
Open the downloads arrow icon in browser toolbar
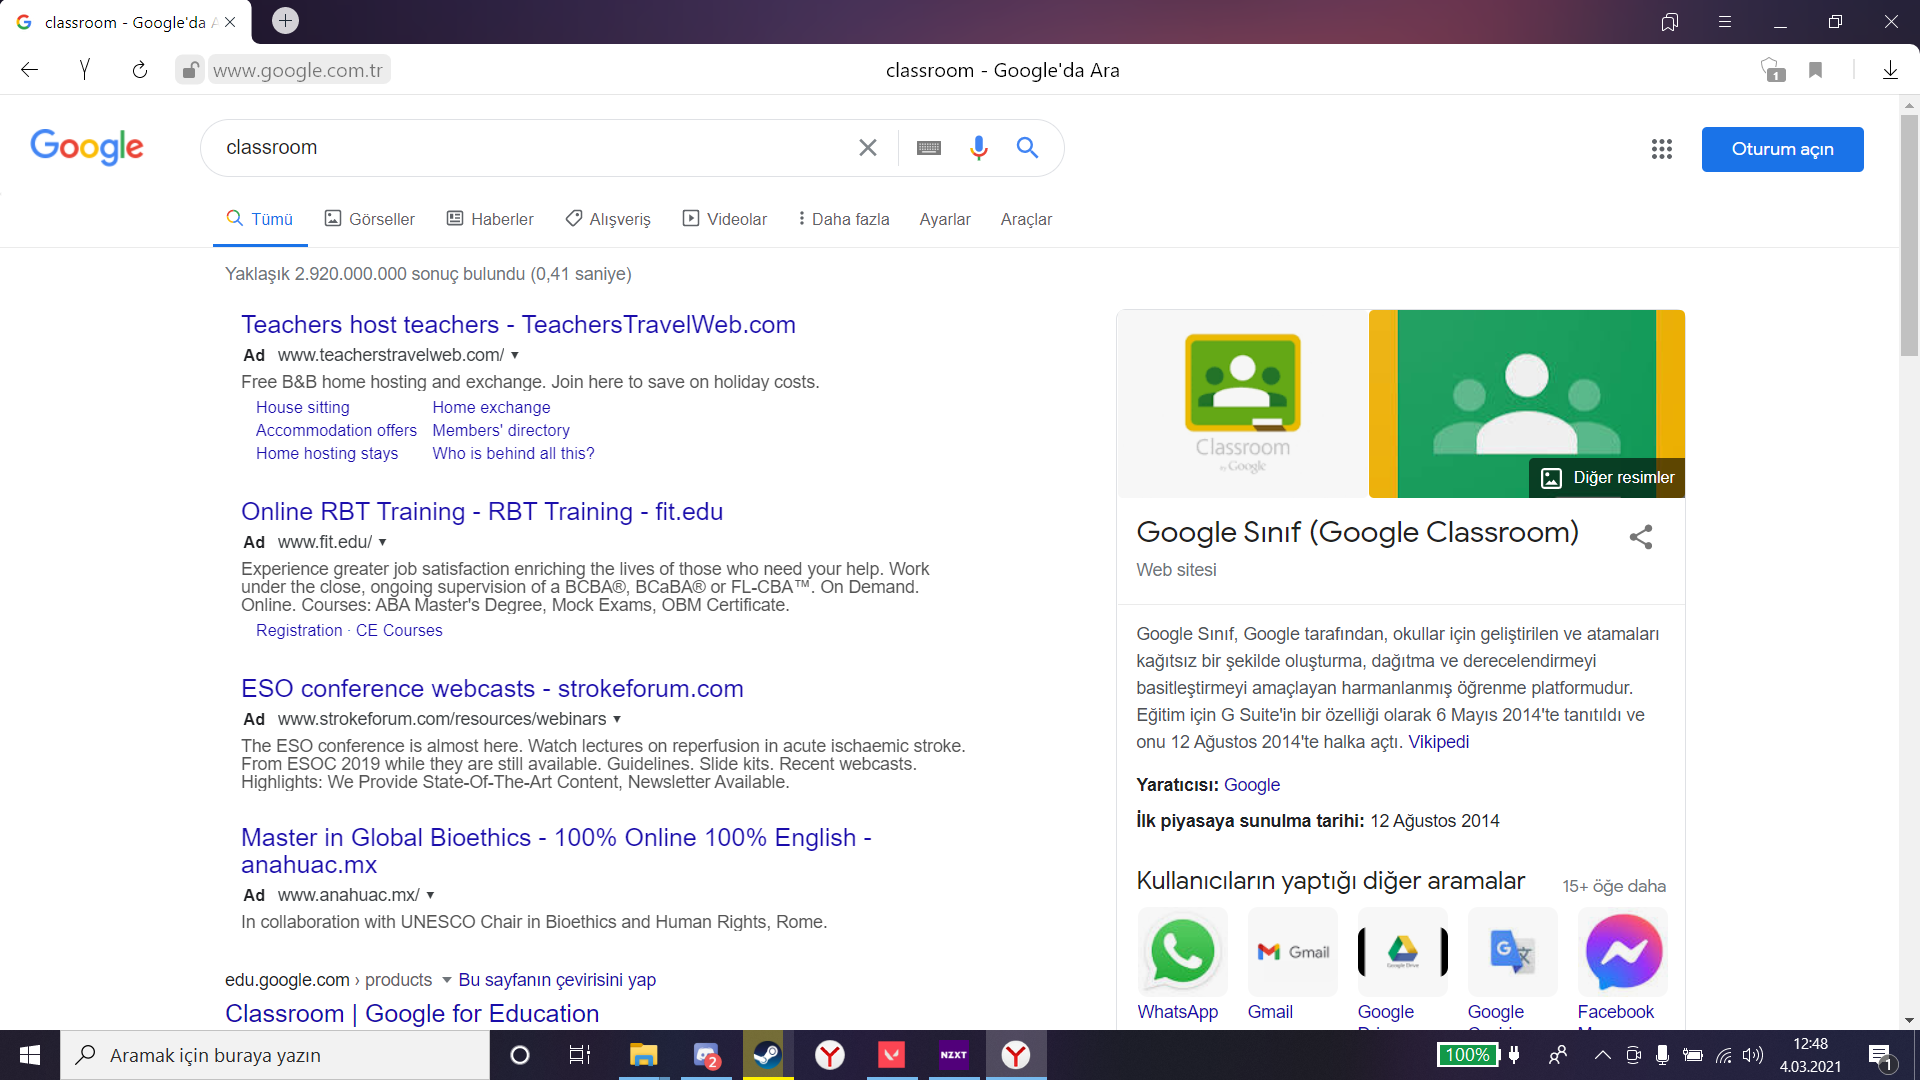click(1890, 70)
